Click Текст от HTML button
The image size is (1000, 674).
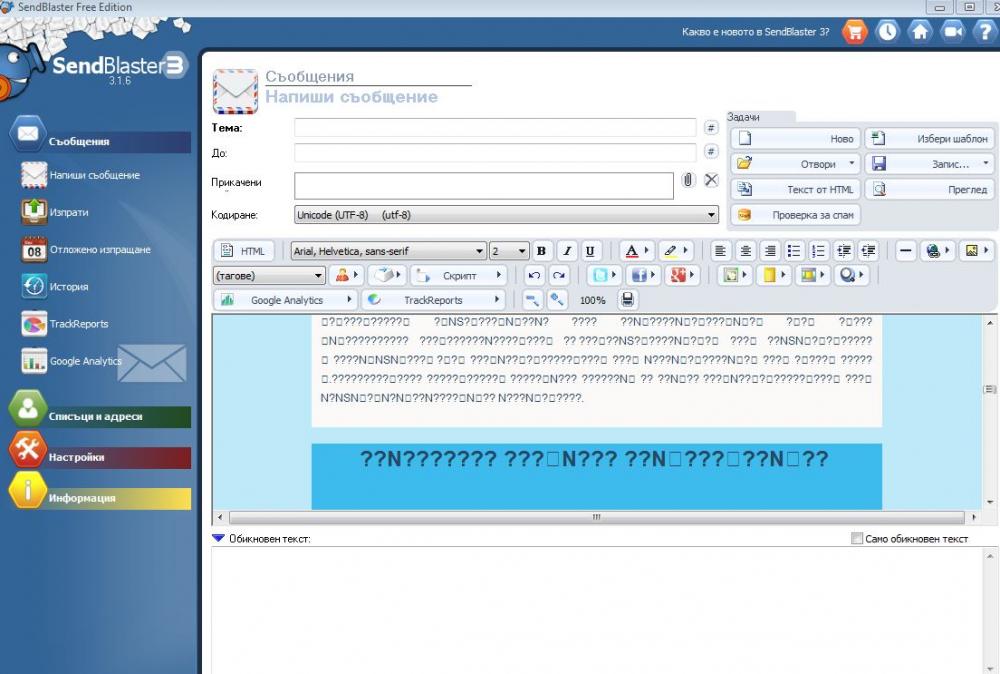(x=795, y=189)
